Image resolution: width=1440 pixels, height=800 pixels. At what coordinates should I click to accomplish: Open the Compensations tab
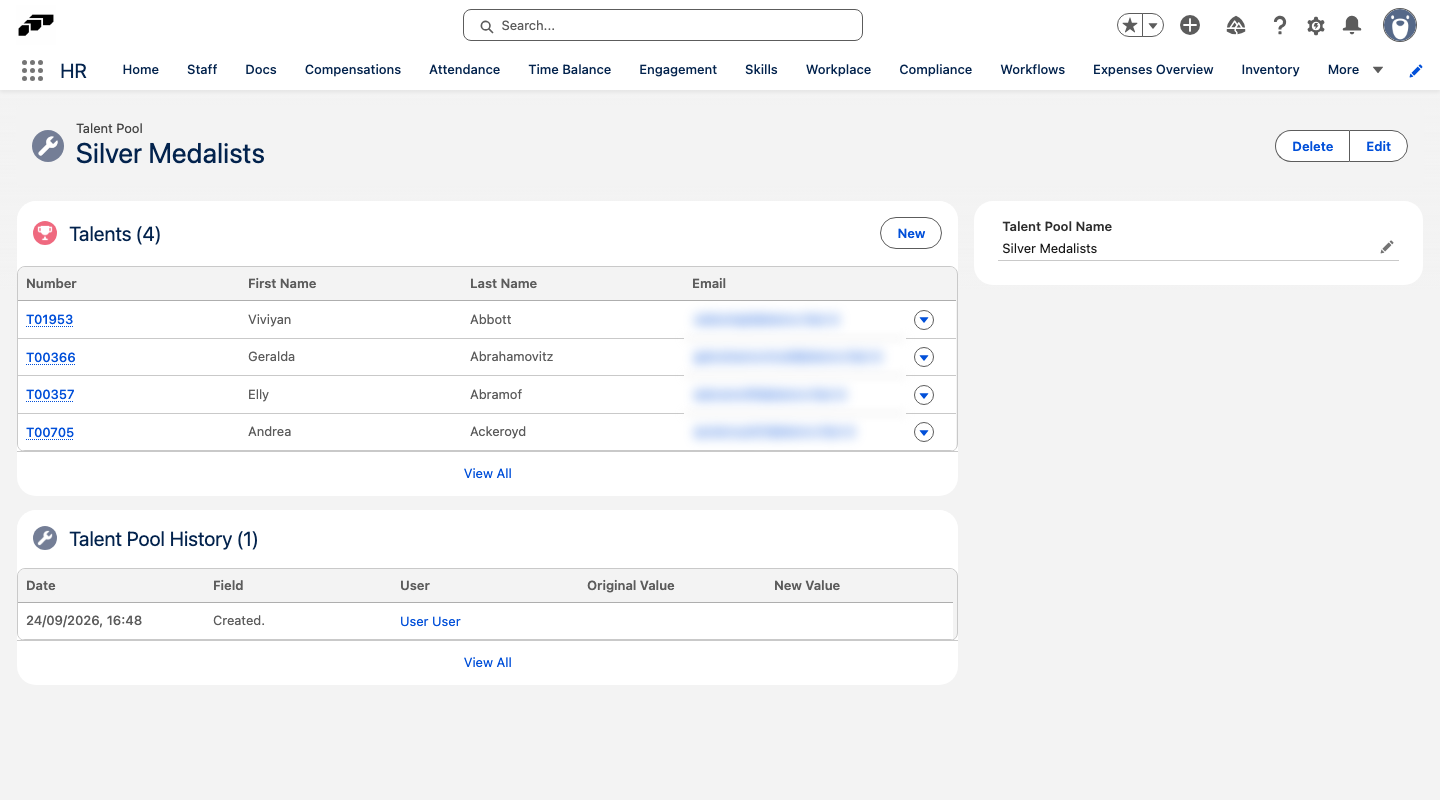point(353,70)
